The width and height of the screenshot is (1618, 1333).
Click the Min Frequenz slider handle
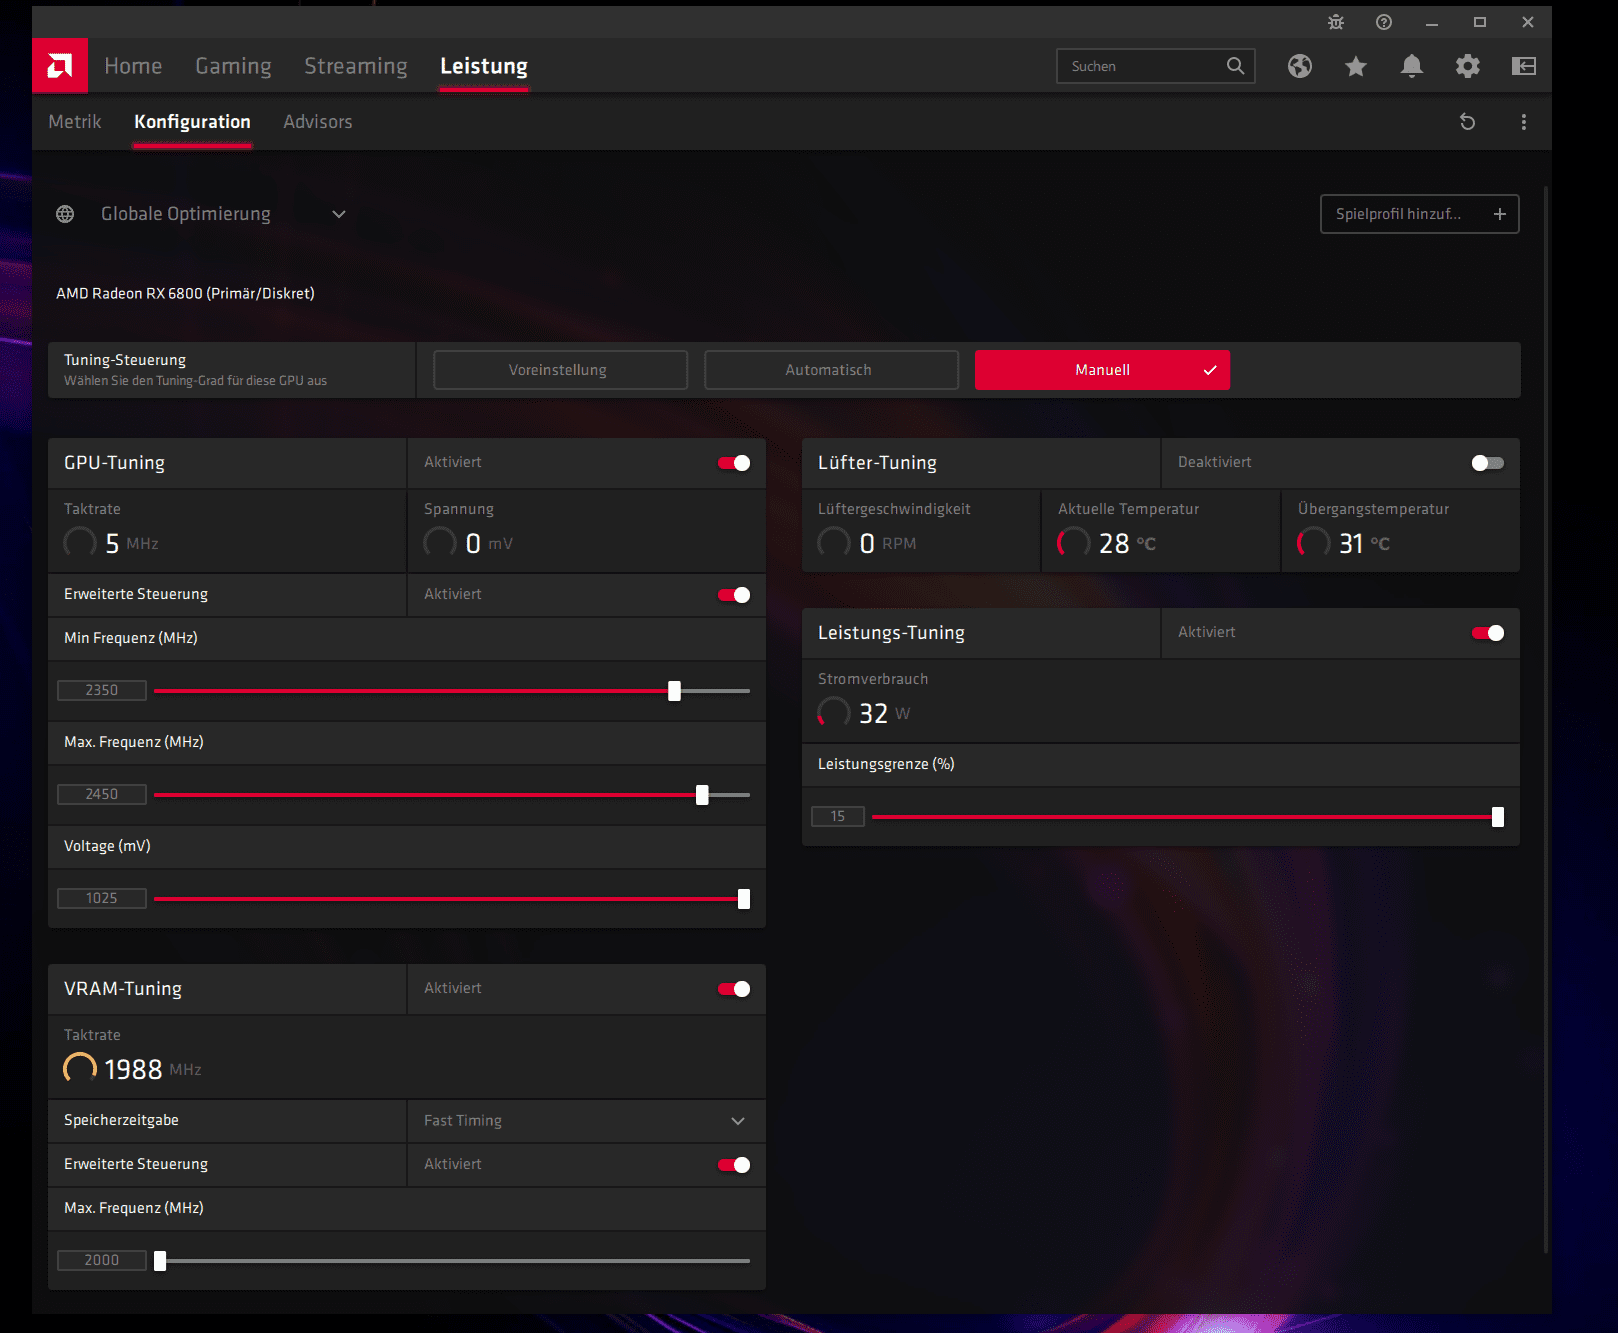tap(675, 691)
